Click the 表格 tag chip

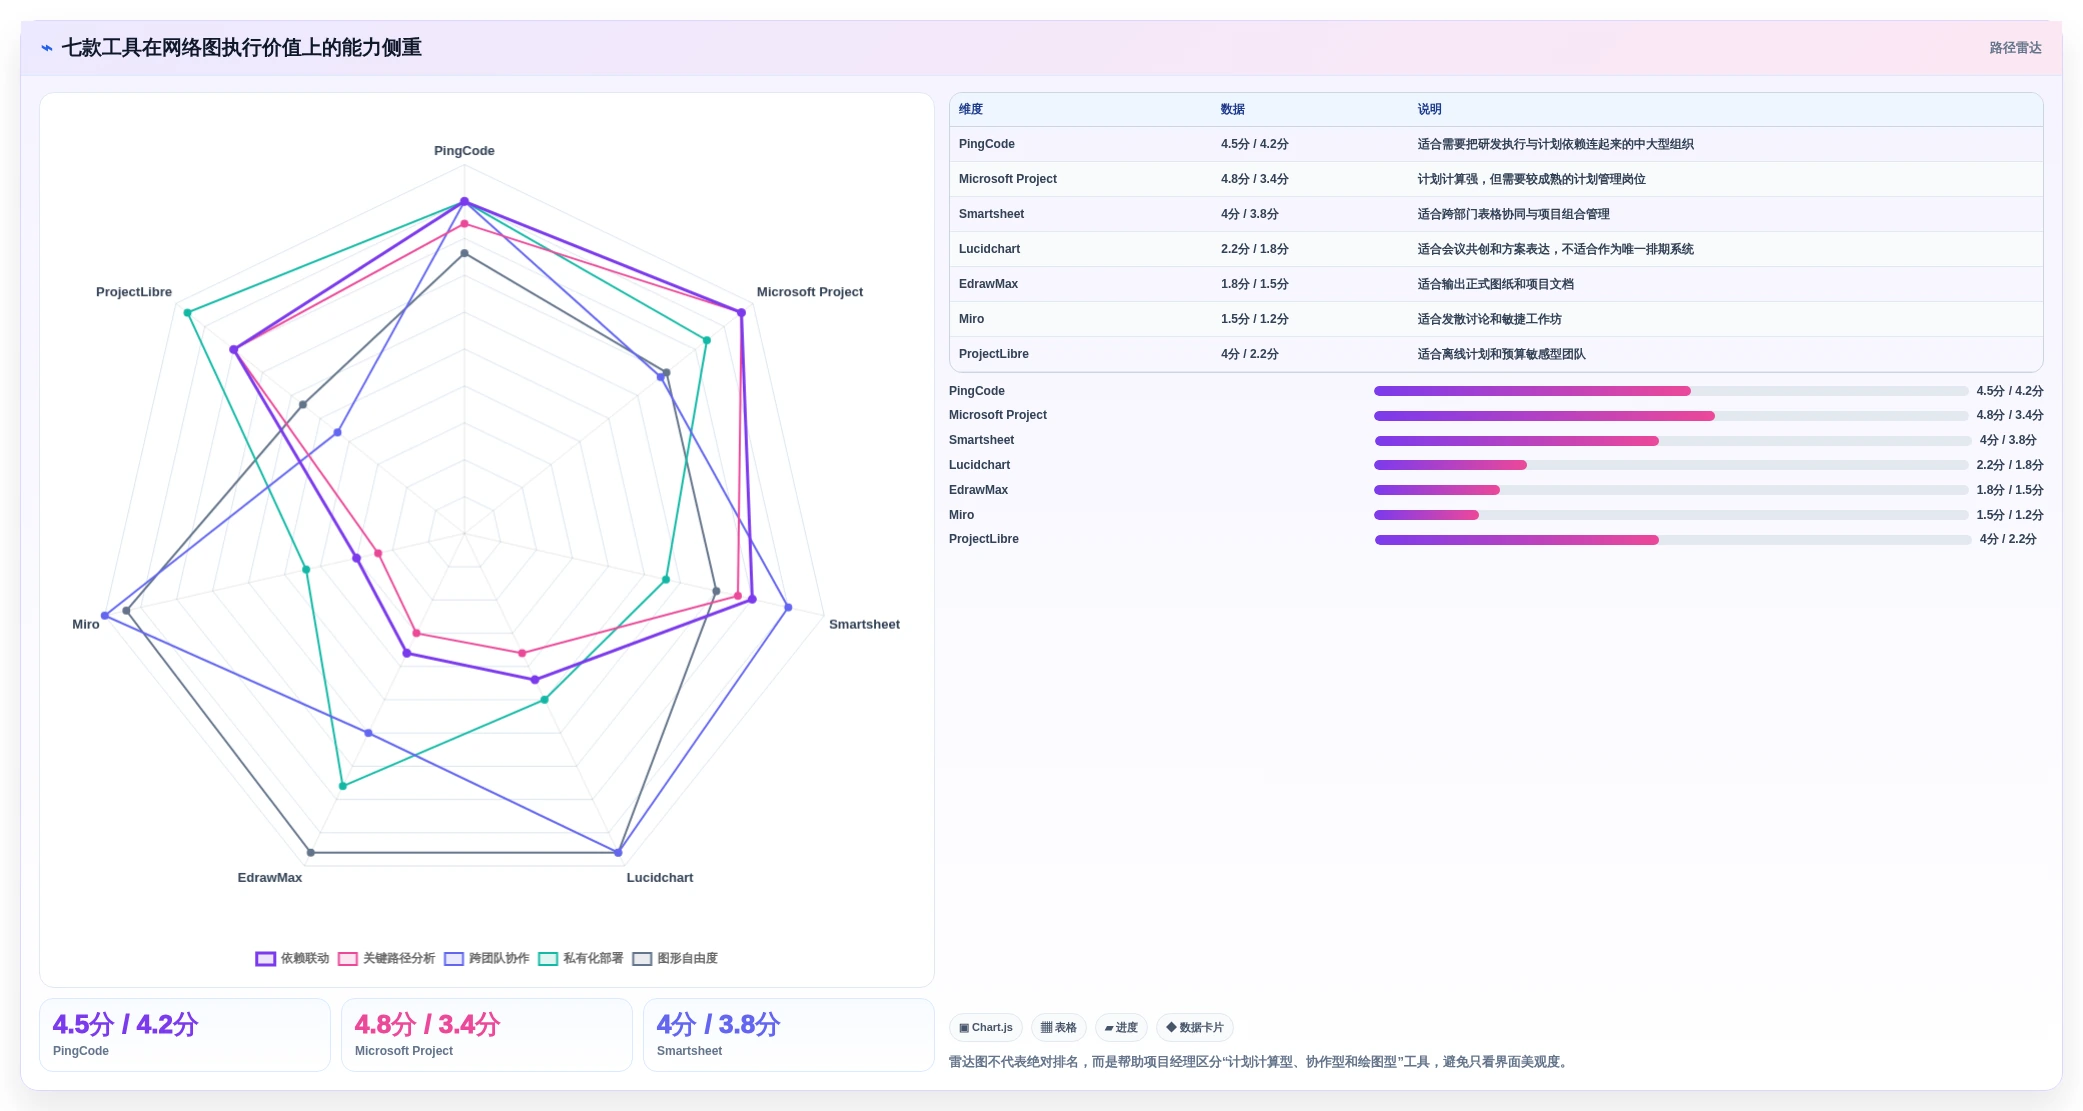pos(1059,1027)
